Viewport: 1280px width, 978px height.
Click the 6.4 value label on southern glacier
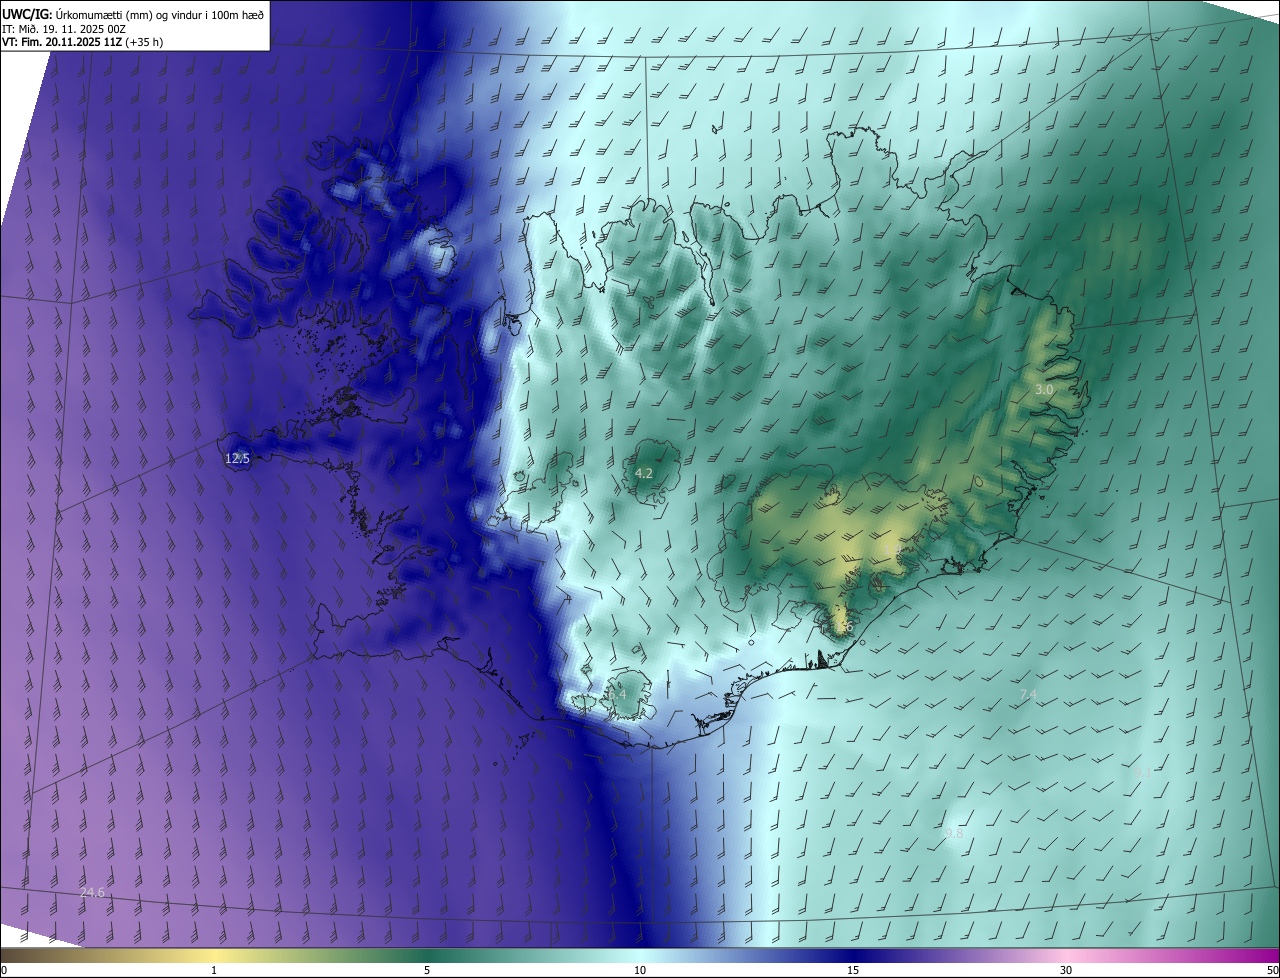(616, 694)
